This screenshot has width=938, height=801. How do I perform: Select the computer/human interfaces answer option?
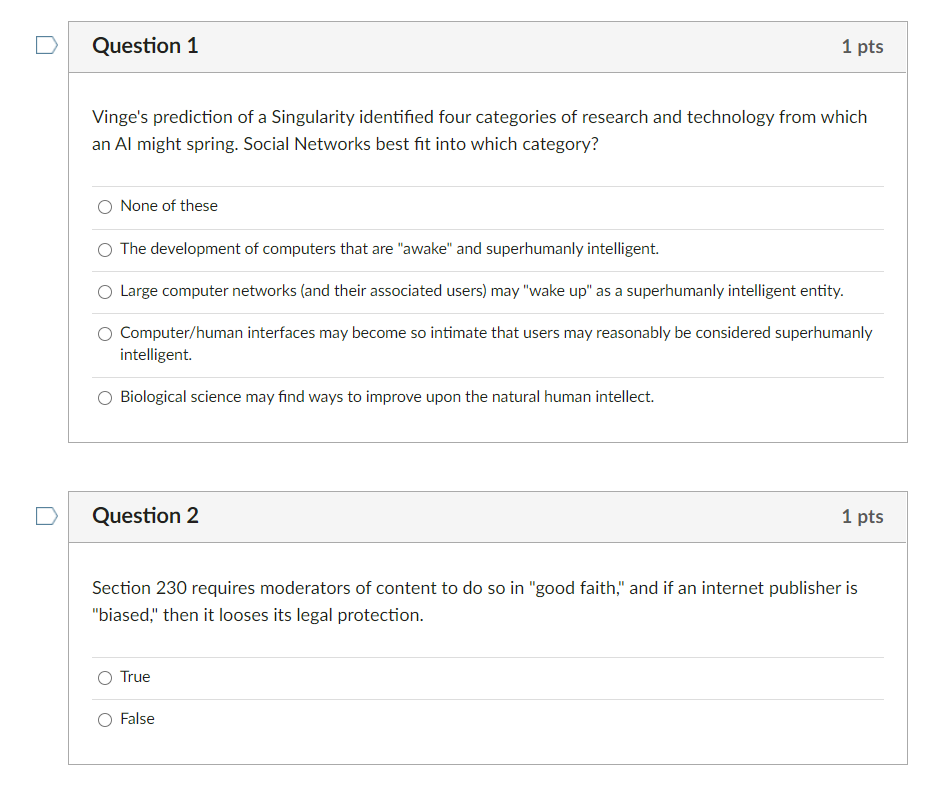coord(105,333)
